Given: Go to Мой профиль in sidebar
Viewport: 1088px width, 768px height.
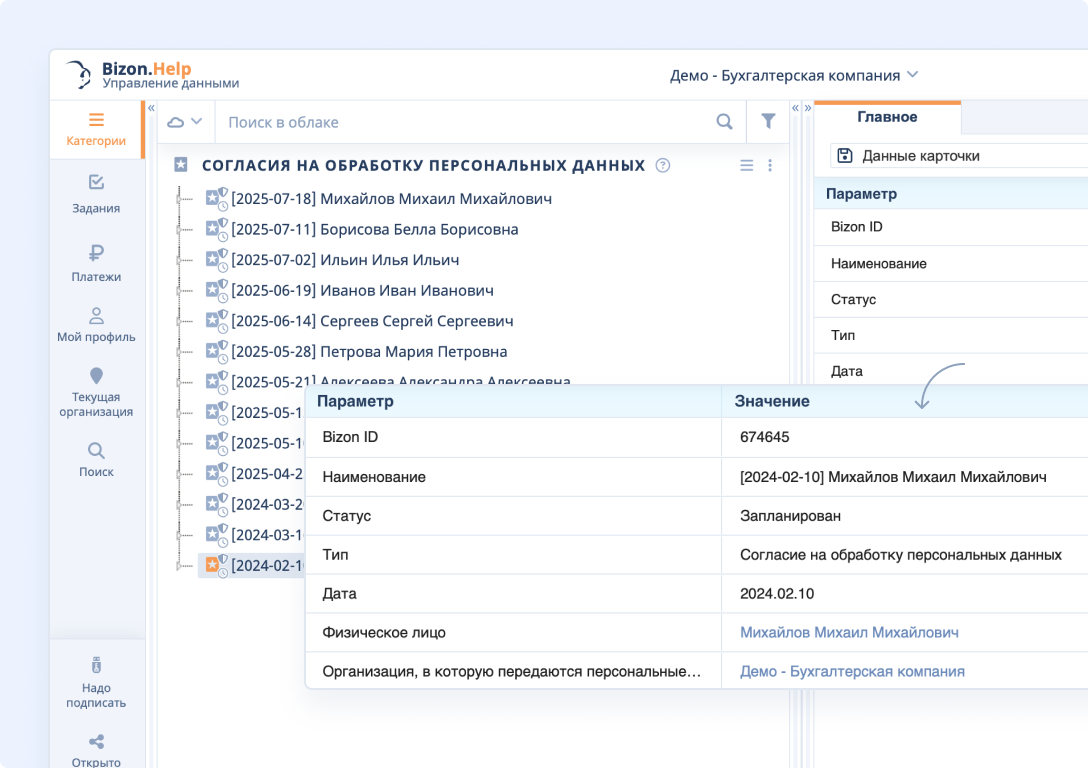Looking at the screenshot, I should click(x=96, y=325).
